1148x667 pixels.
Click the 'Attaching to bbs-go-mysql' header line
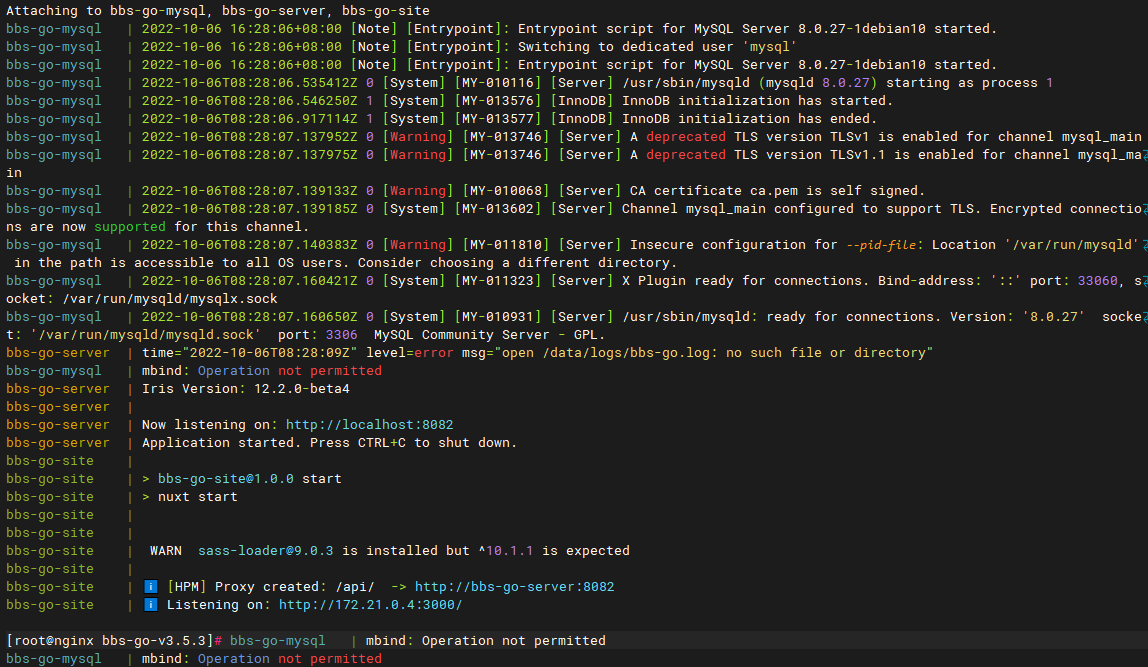point(218,10)
